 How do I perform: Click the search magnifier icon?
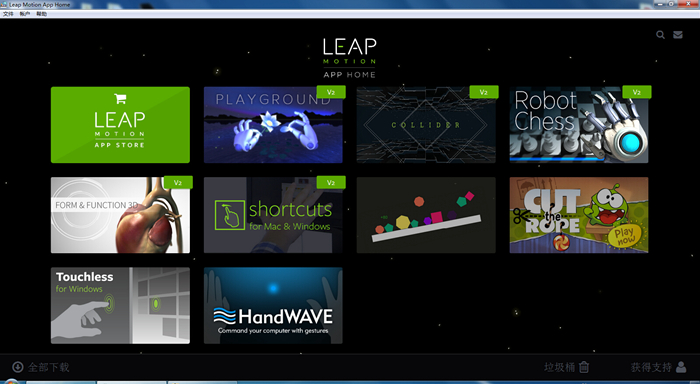click(660, 35)
